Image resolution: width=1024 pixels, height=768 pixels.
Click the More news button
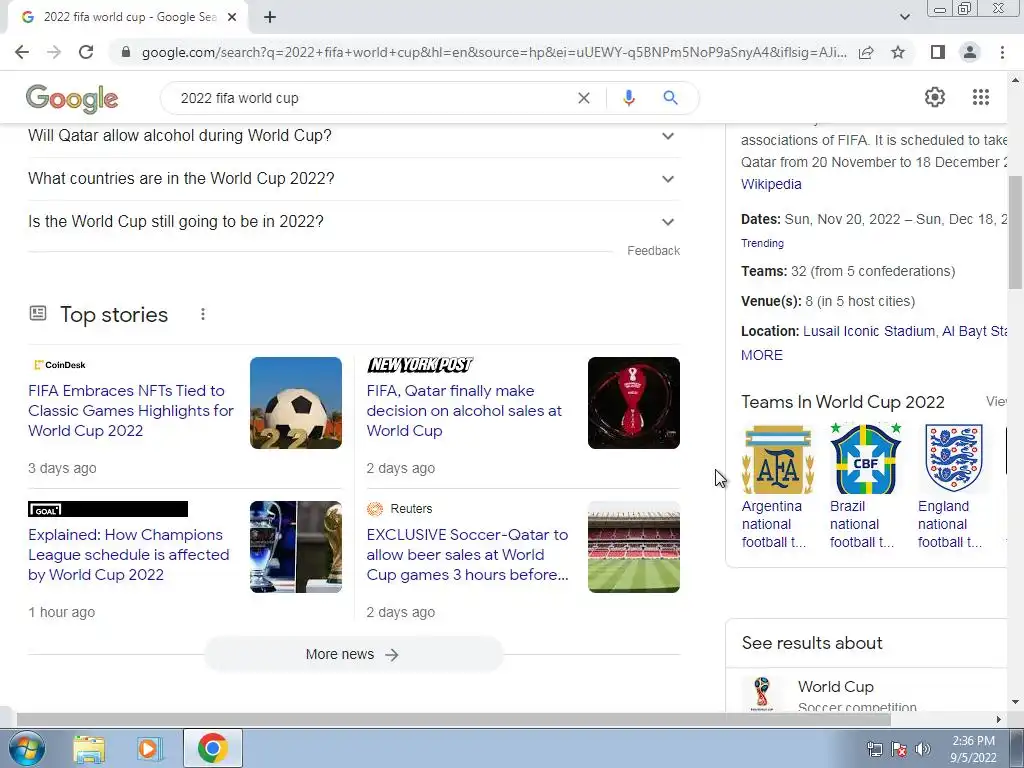click(353, 654)
